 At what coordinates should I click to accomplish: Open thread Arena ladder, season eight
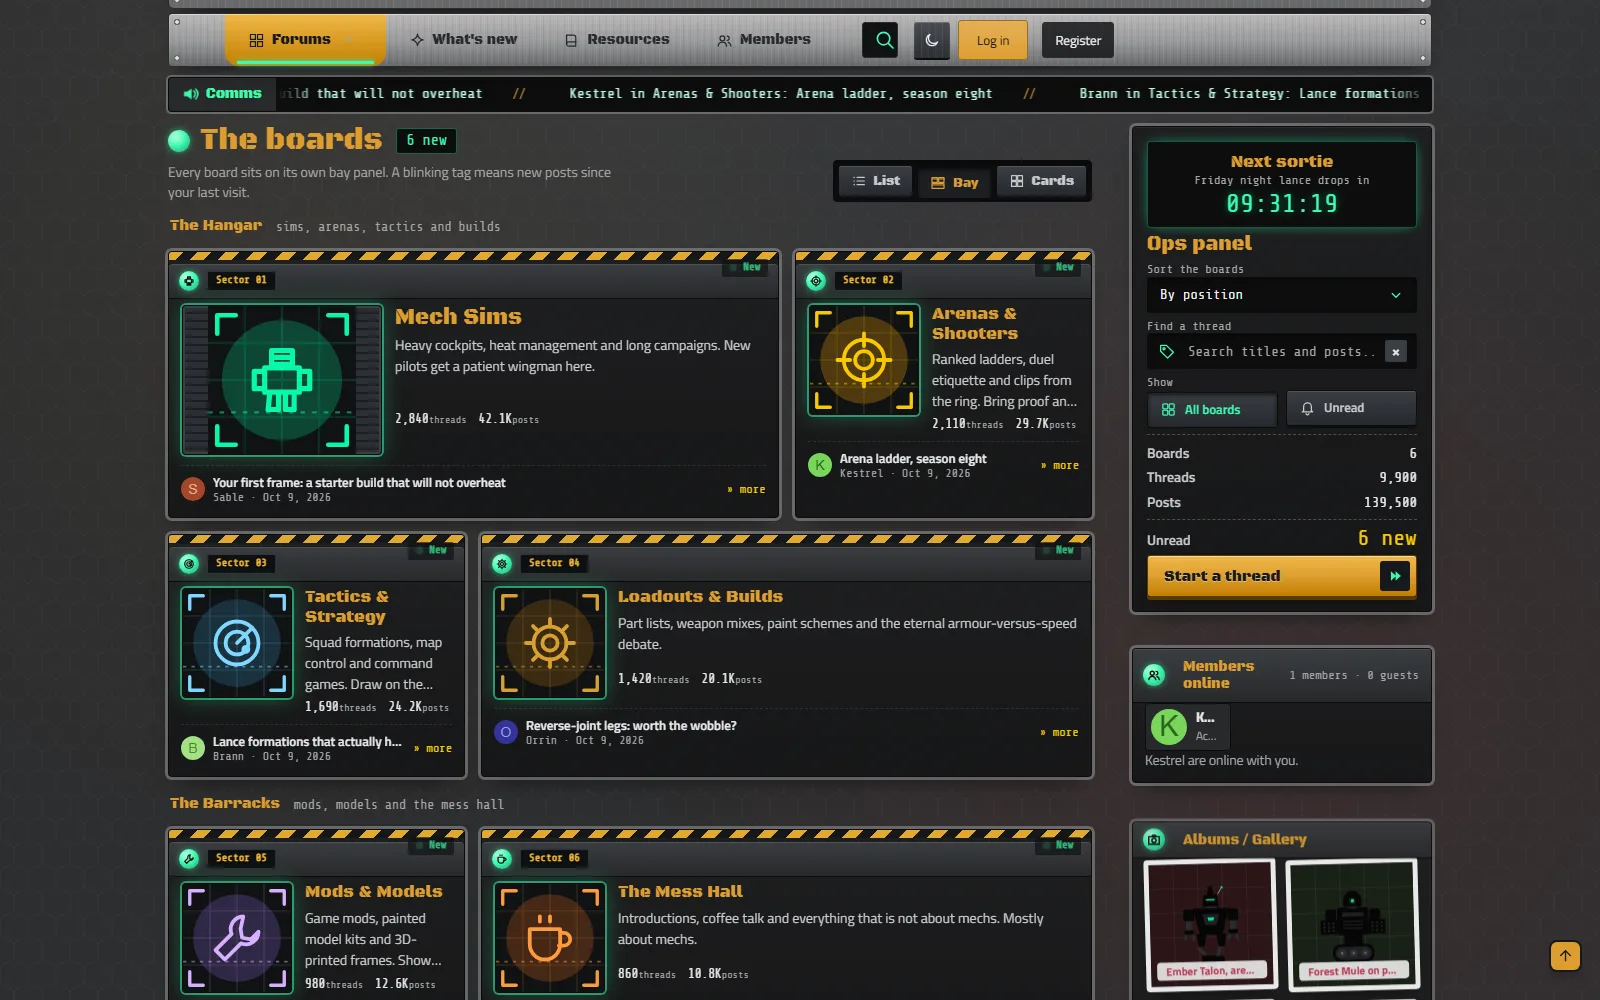[913, 459]
